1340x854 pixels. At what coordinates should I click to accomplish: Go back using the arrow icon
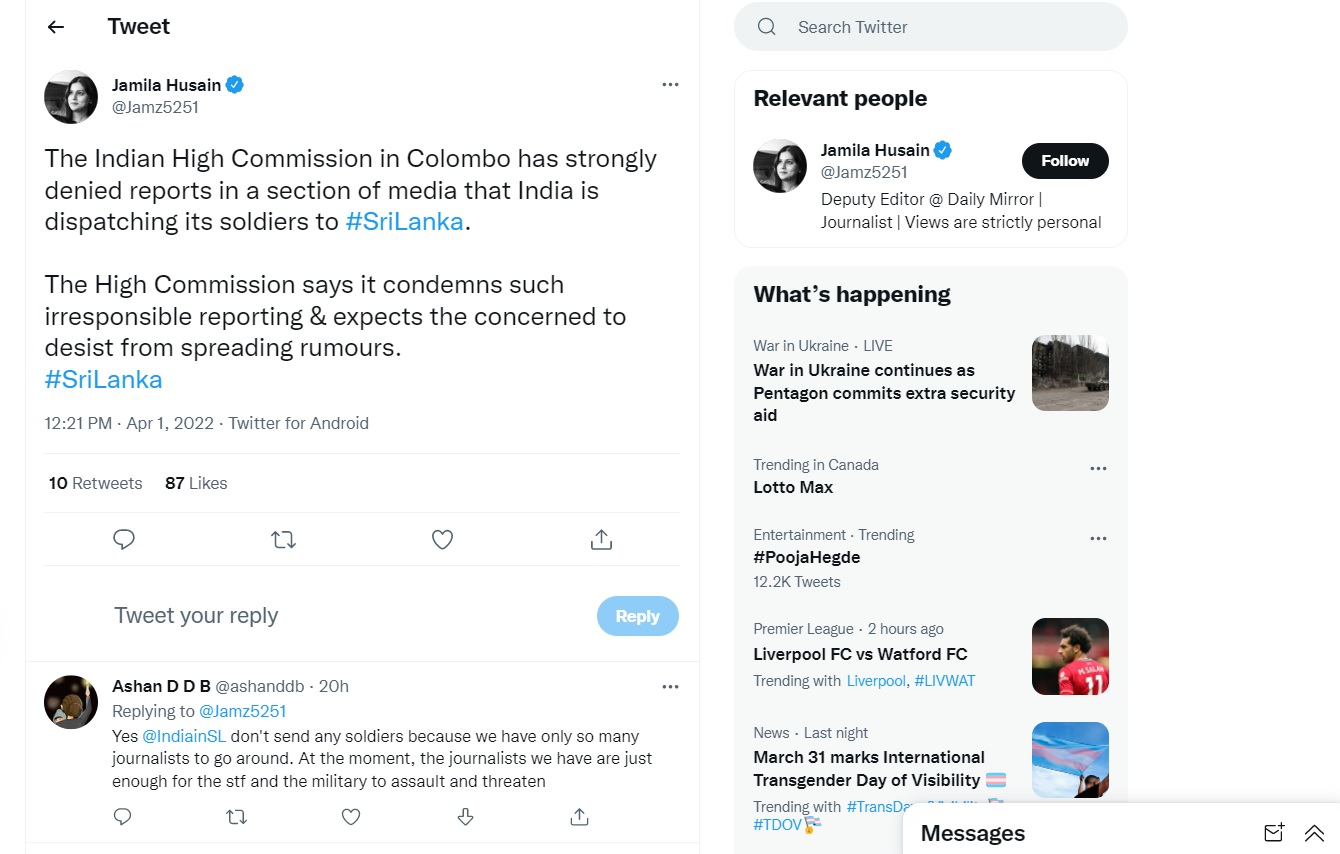pos(56,27)
